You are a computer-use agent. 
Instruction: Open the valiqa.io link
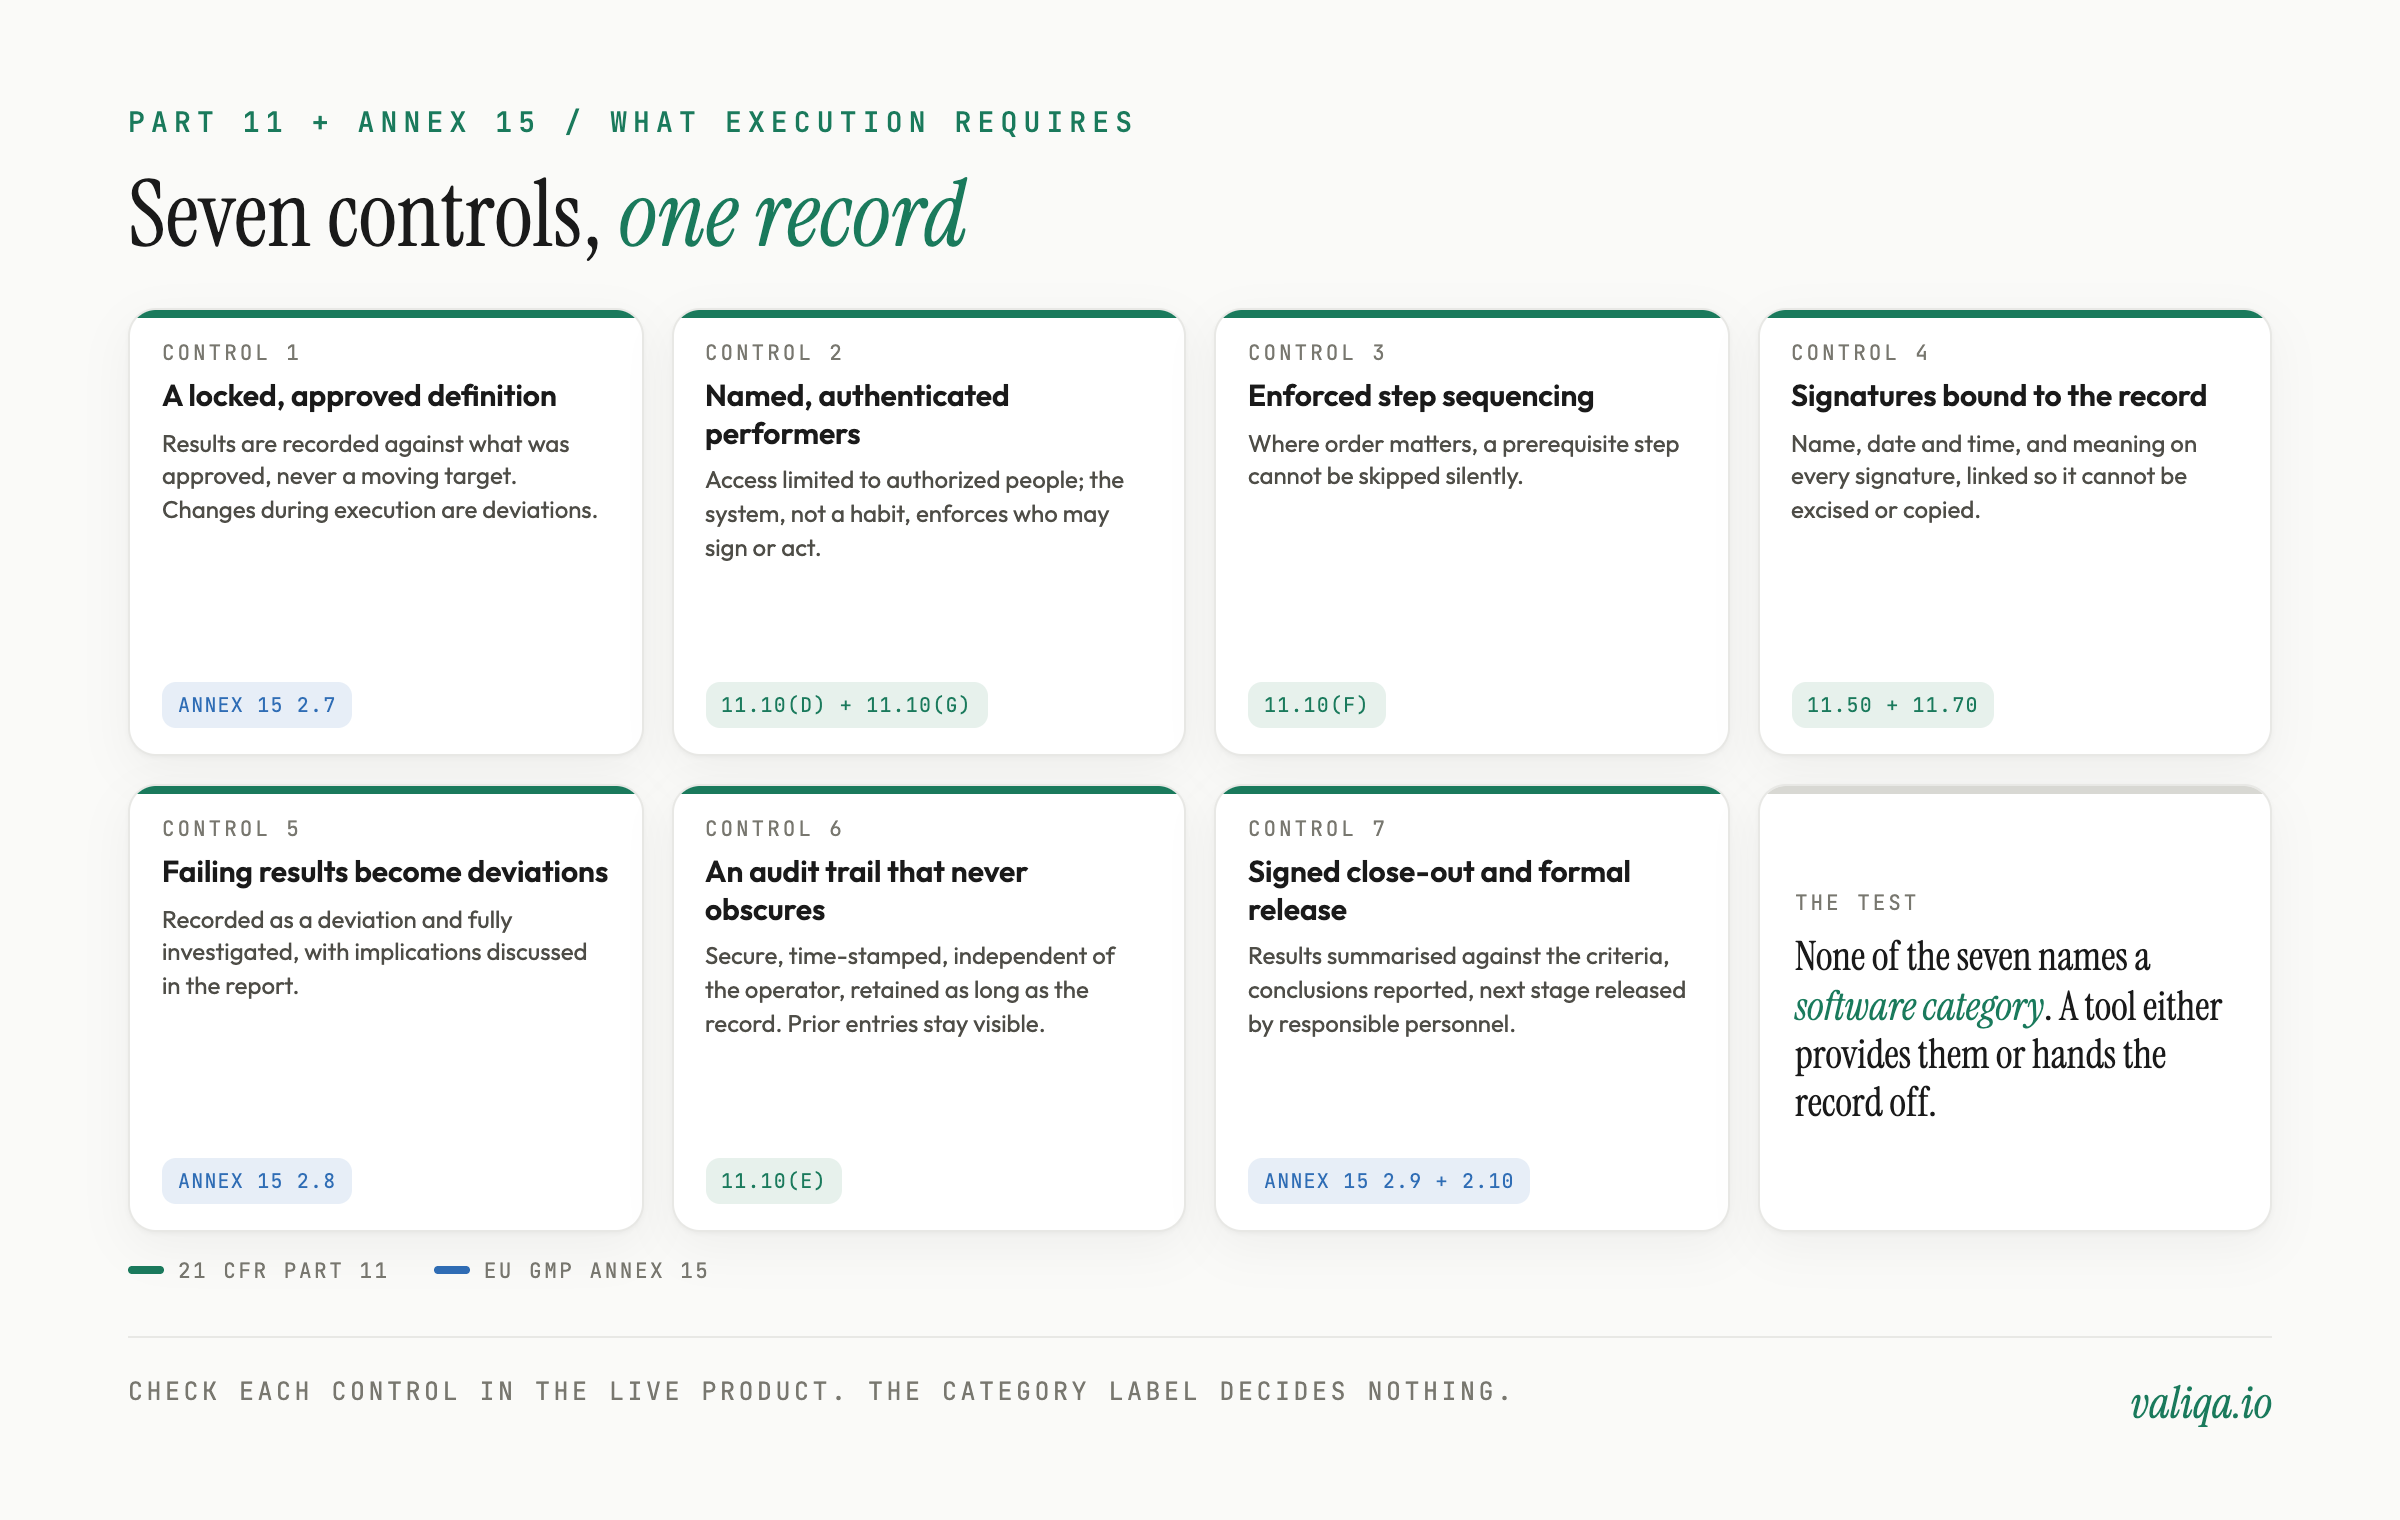point(2200,1403)
